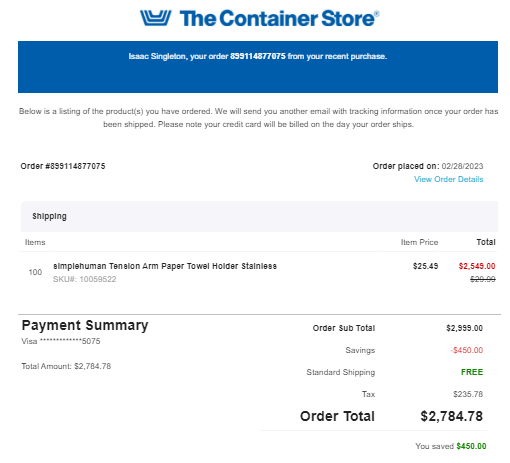Click The Container Store brand name text
The height and width of the screenshot is (463, 510).
click(x=279, y=18)
